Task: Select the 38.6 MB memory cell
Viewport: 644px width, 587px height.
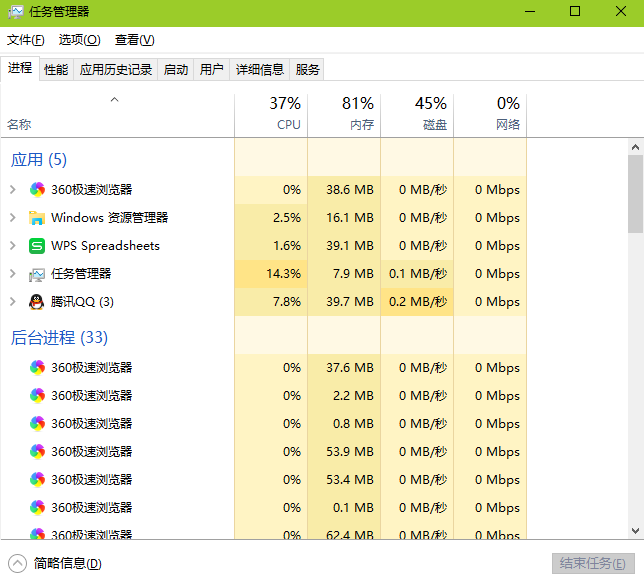Action: point(344,189)
